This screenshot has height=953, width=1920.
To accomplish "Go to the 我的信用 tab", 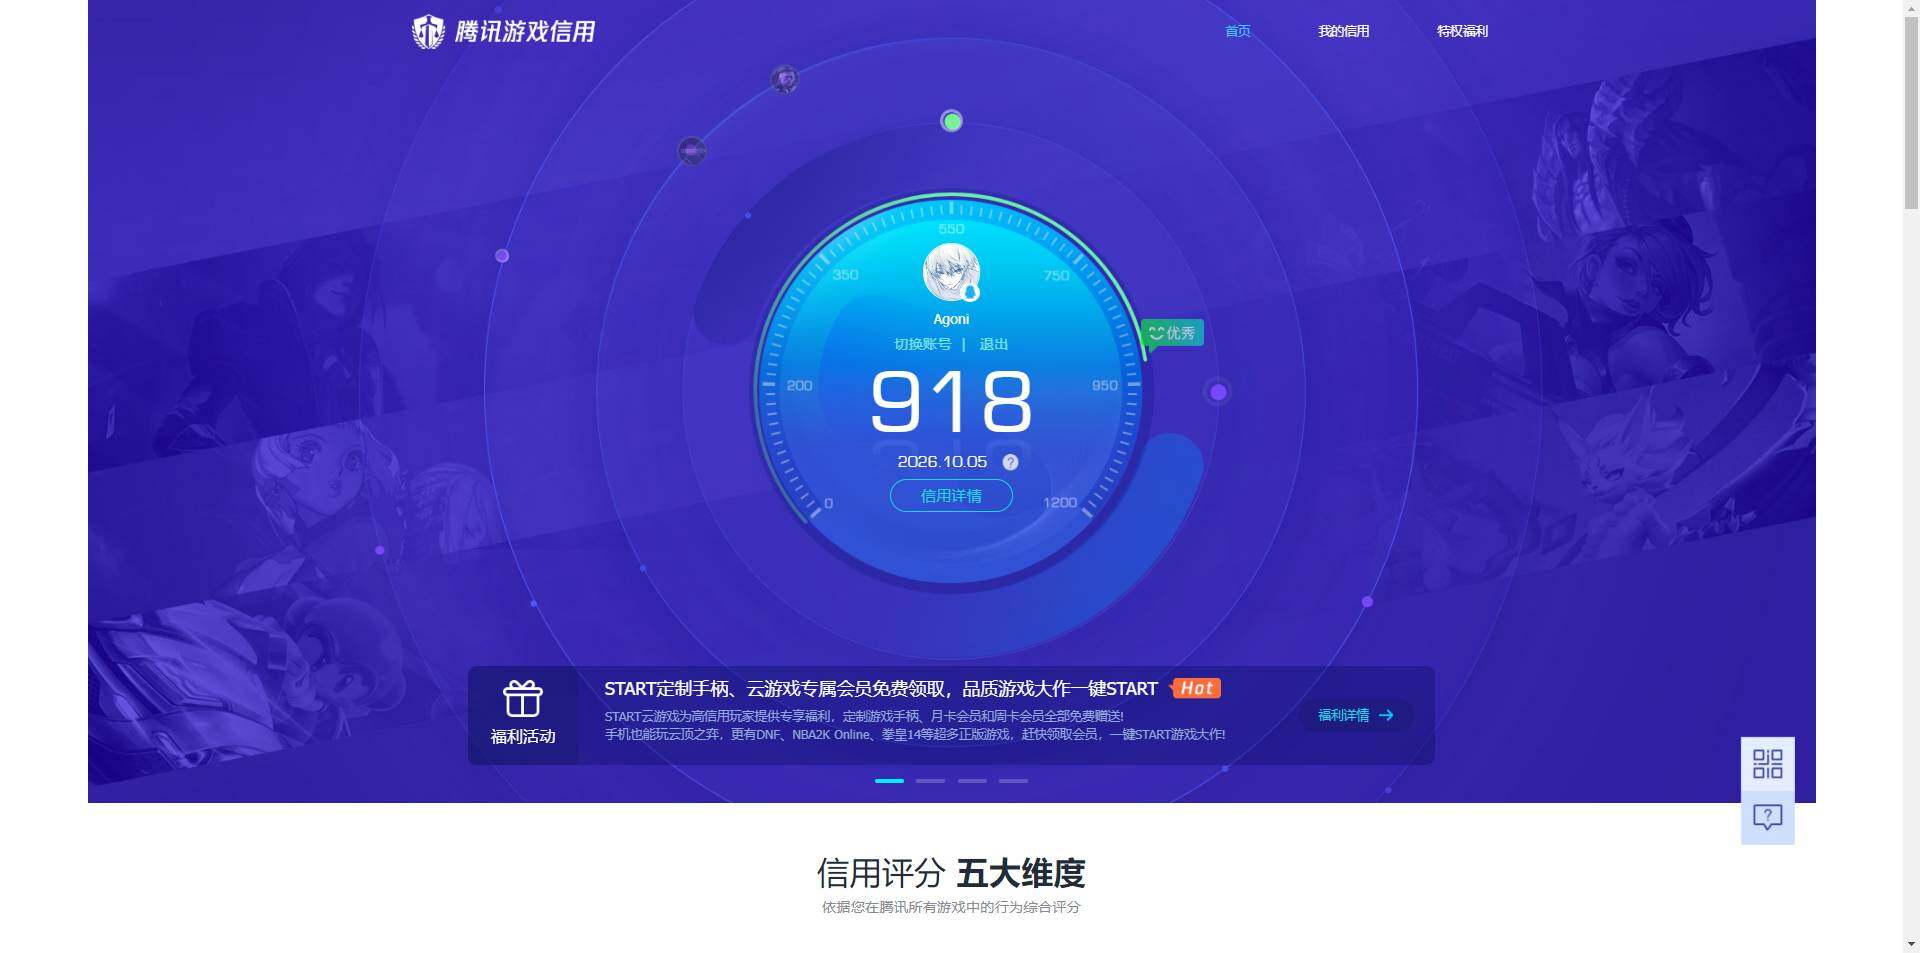I will coord(1343,31).
